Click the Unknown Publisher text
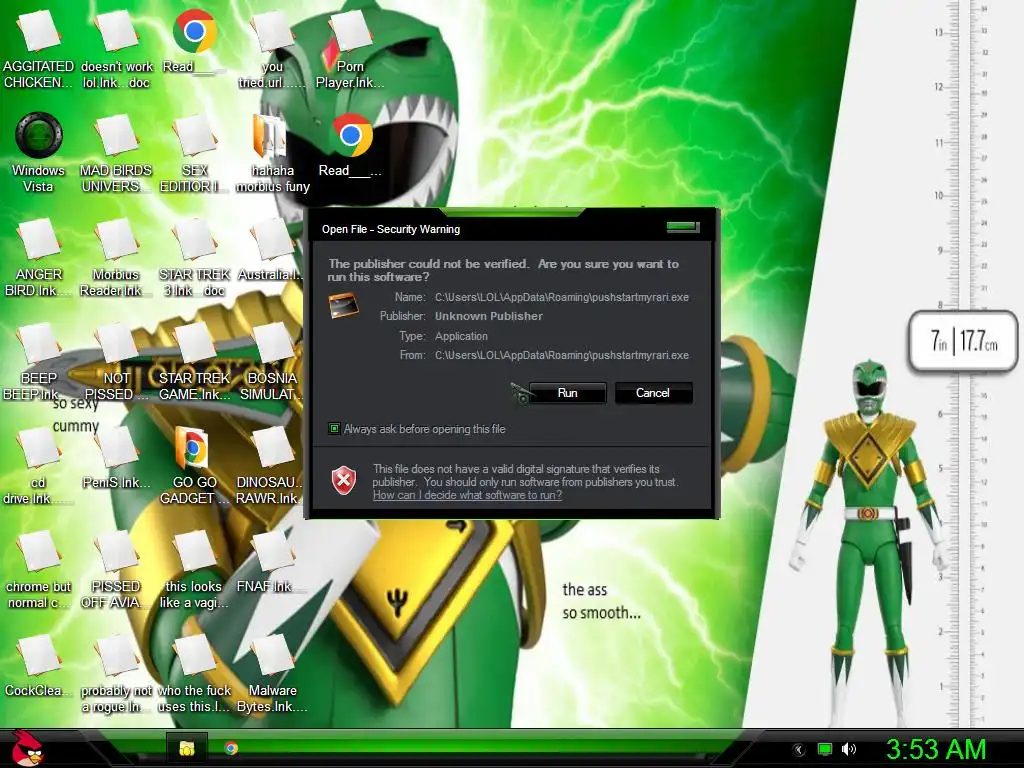The image size is (1024, 768). coord(488,316)
